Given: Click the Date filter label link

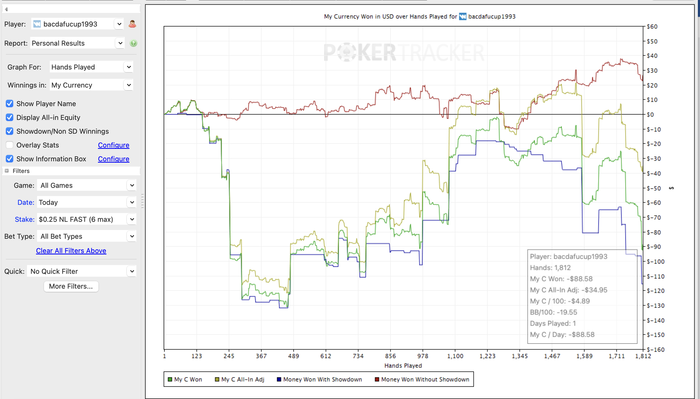Looking at the screenshot, I should point(25,202).
